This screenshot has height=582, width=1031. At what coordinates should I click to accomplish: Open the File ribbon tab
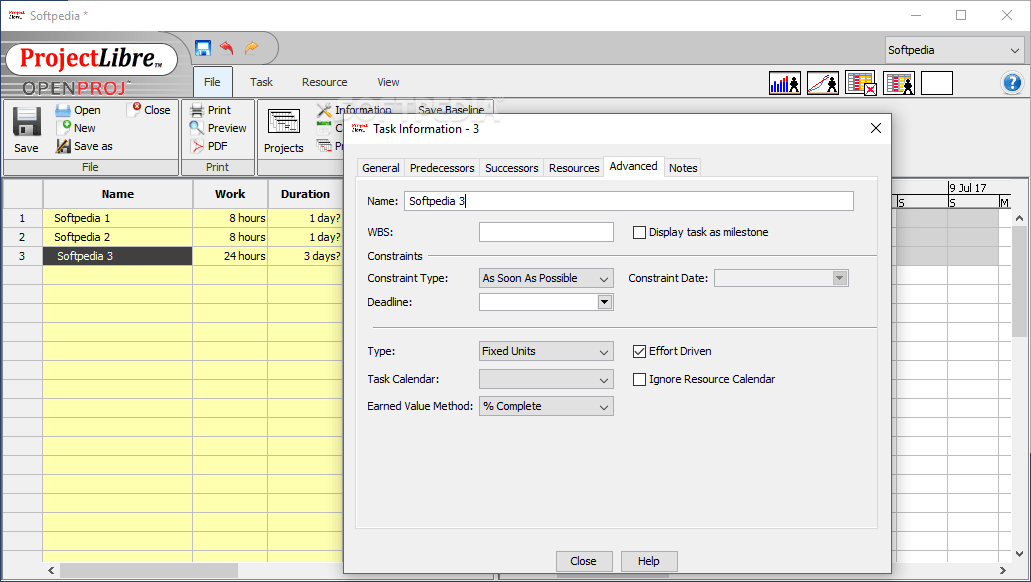[x=212, y=82]
